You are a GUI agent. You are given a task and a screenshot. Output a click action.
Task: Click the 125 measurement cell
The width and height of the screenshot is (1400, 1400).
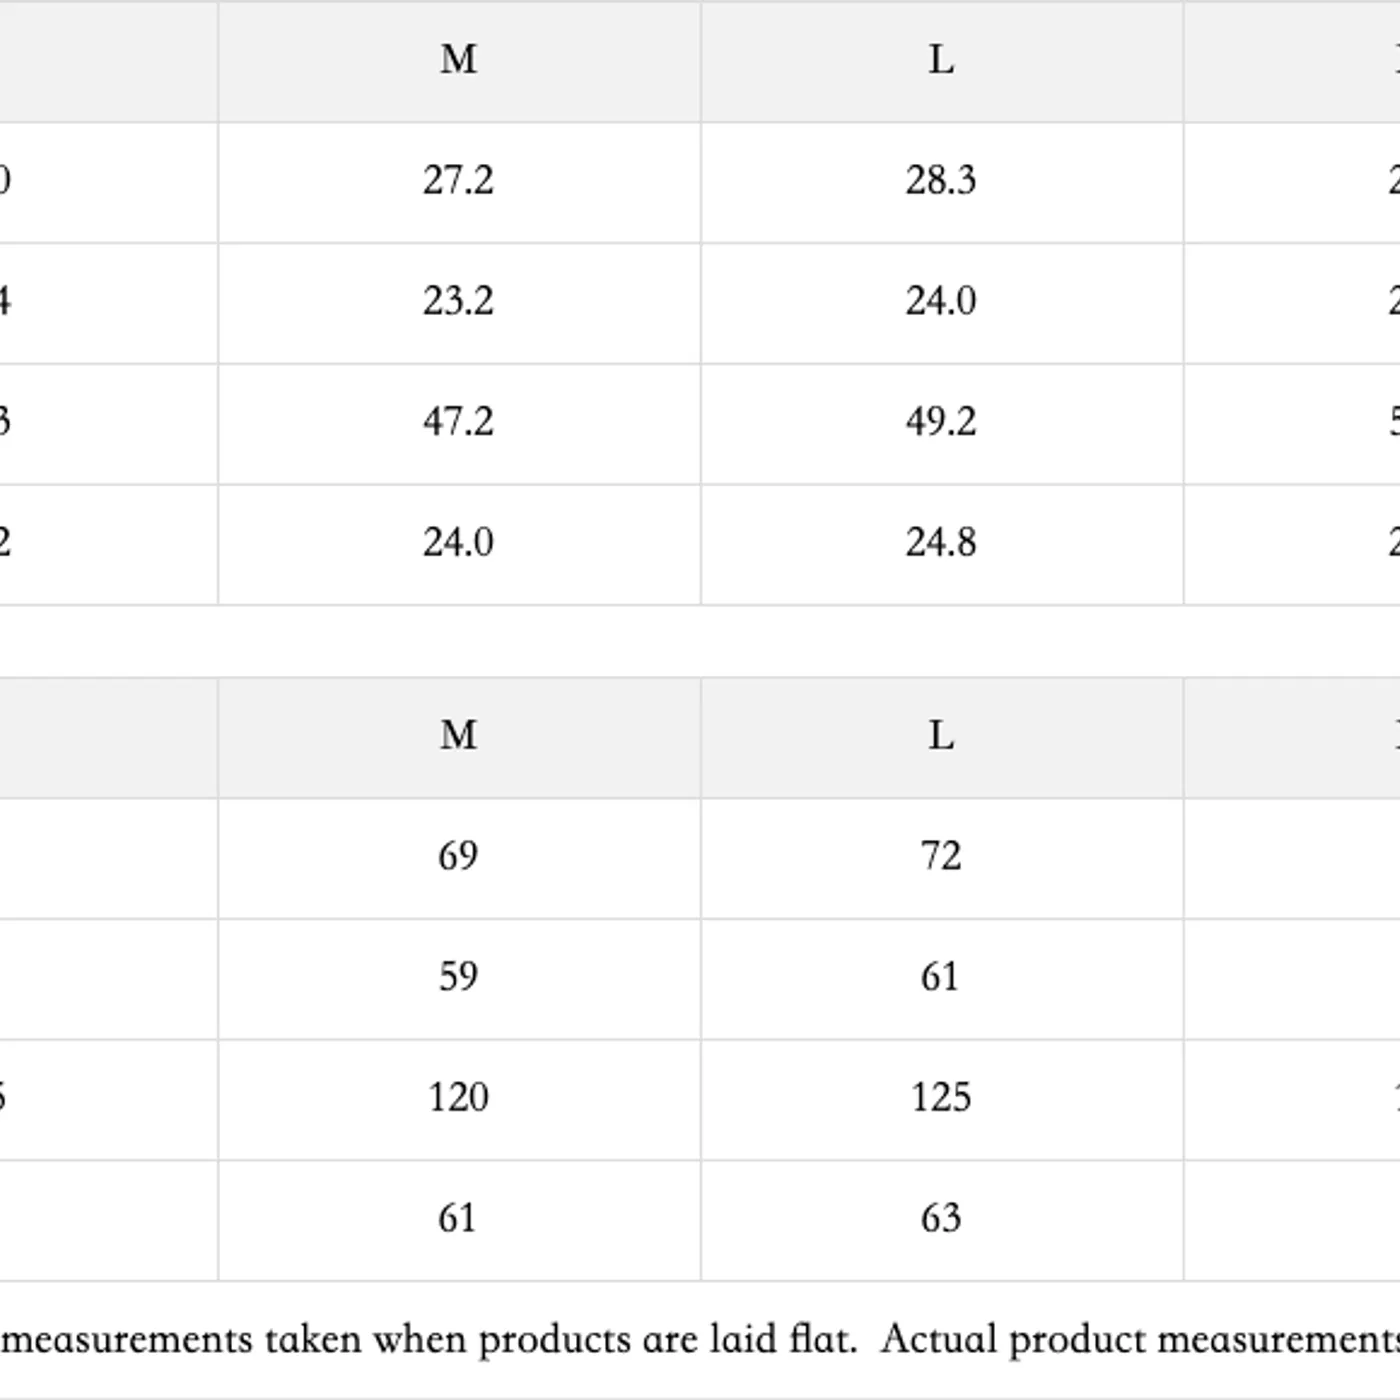click(x=941, y=1098)
